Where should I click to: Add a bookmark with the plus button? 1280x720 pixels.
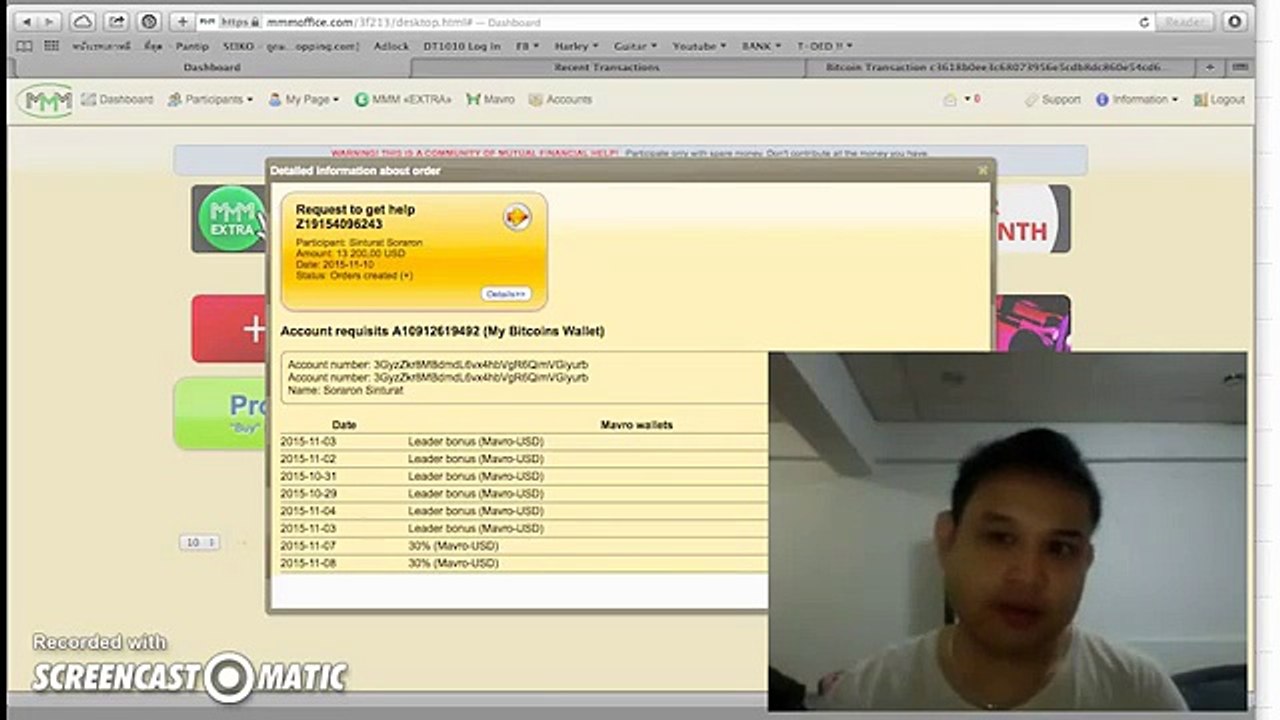coord(182,21)
